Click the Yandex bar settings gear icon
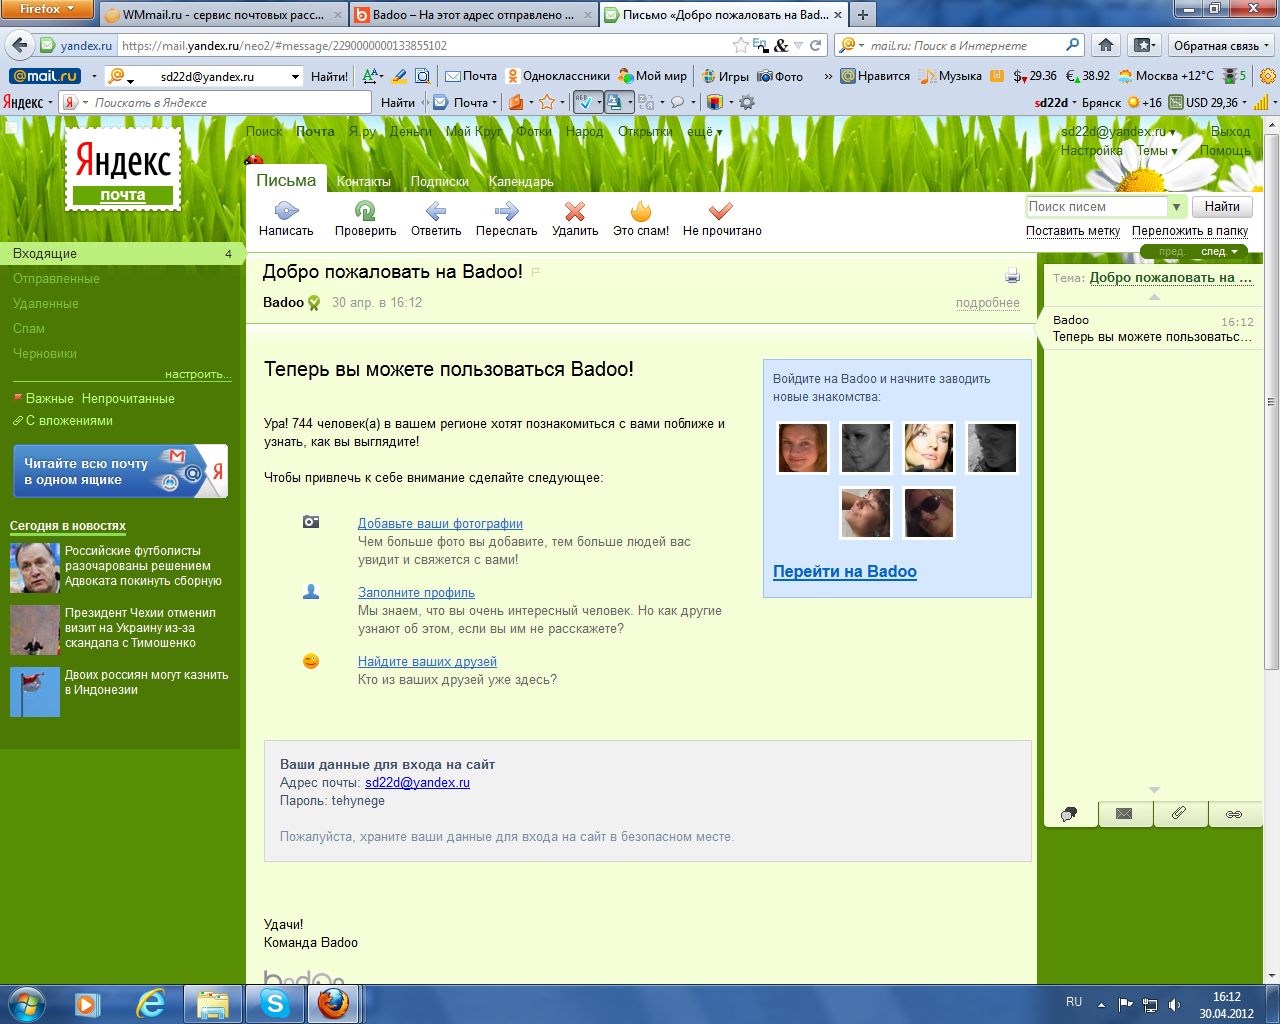Image resolution: width=1280 pixels, height=1024 pixels. pos(747,102)
